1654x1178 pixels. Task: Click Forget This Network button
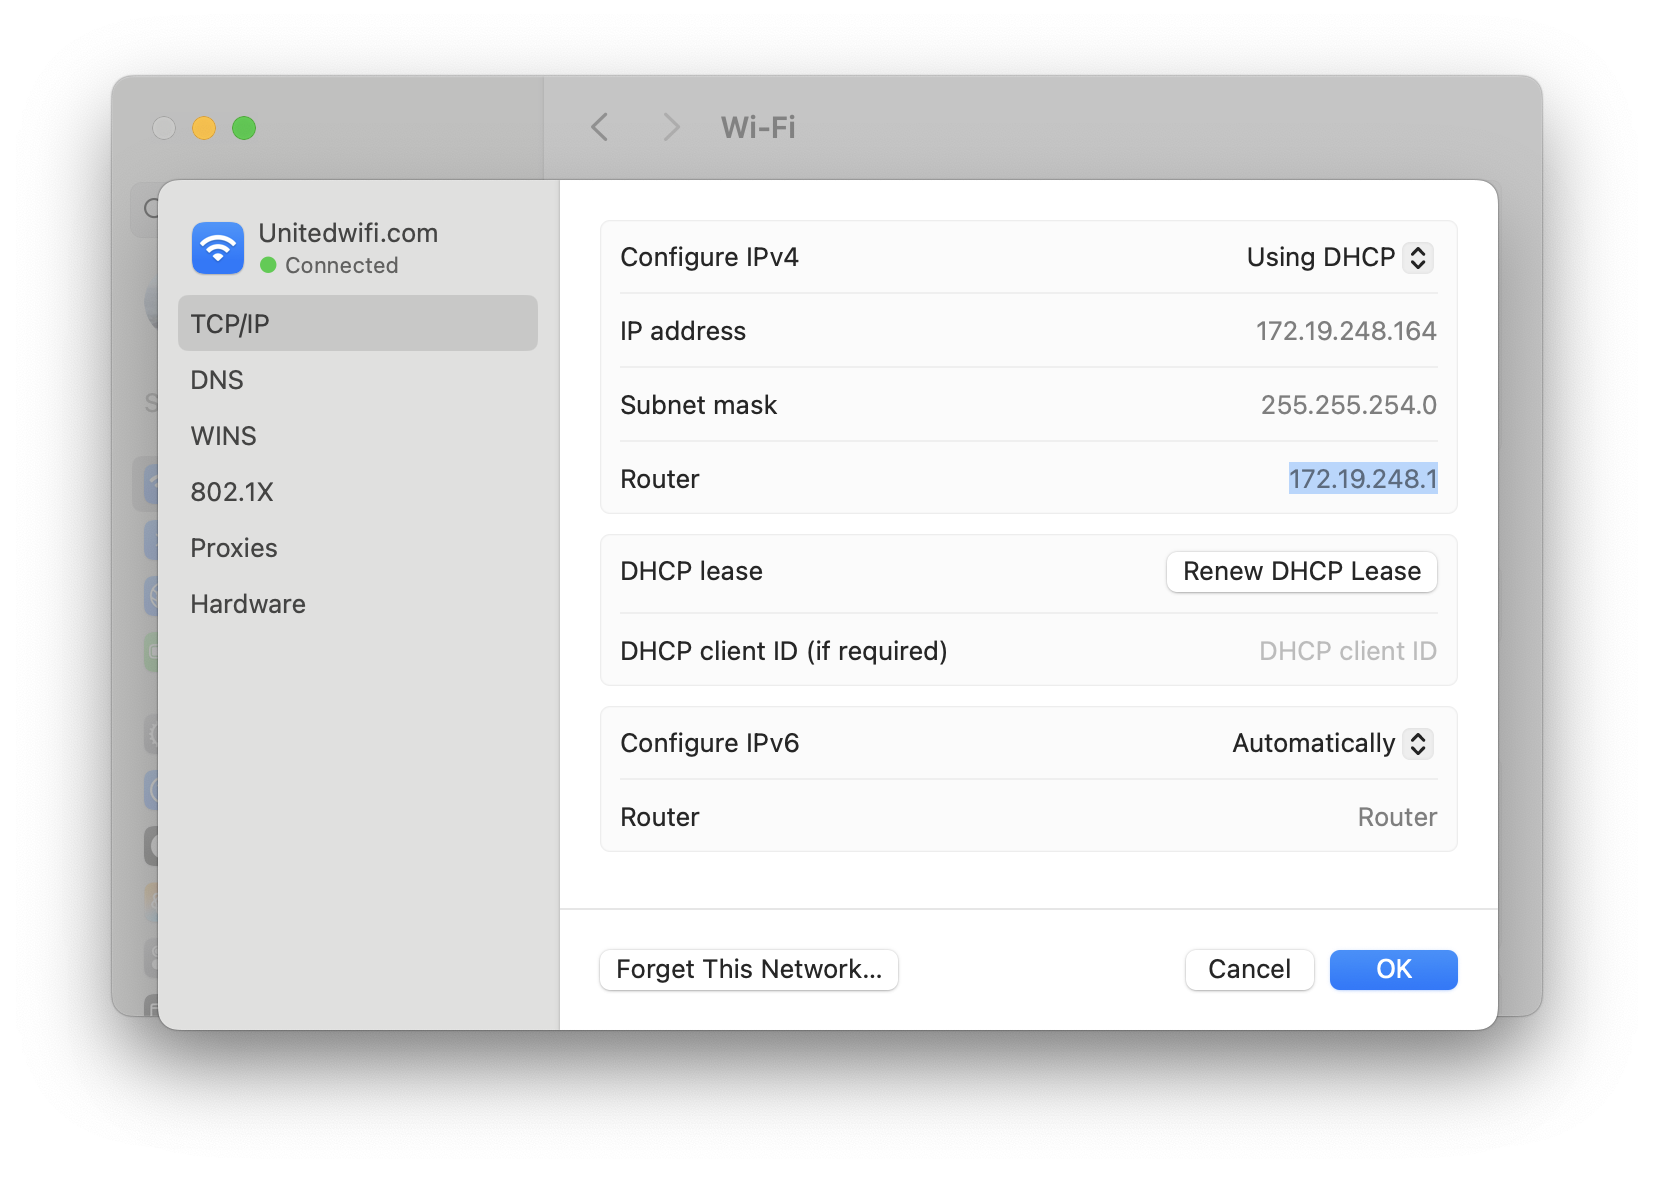coord(749,969)
